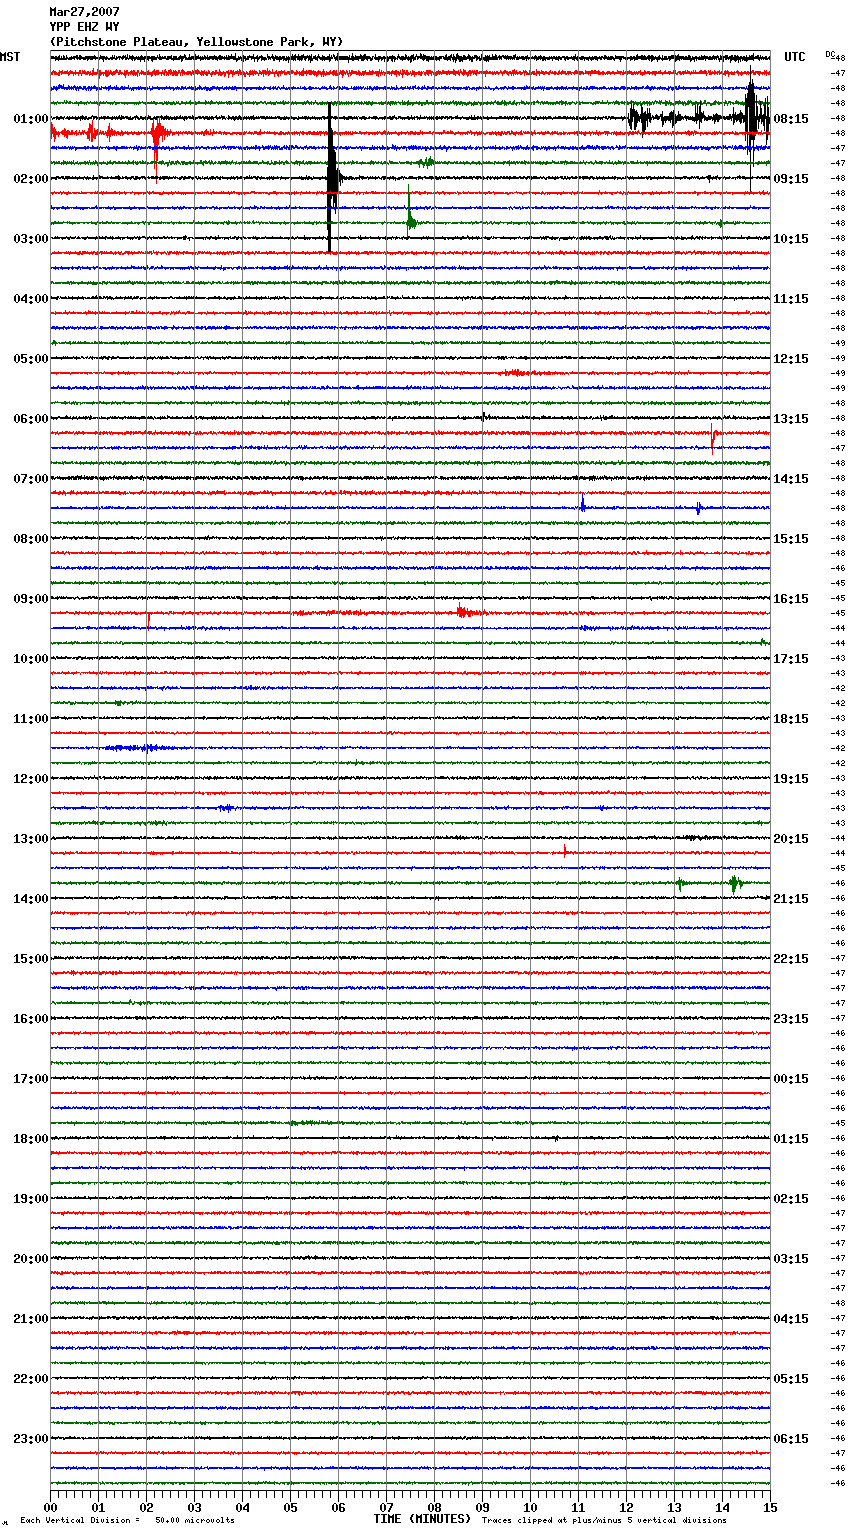Click the Traces clipped at plus/minus note
The height and width of the screenshot is (1534, 850).
(604, 1520)
